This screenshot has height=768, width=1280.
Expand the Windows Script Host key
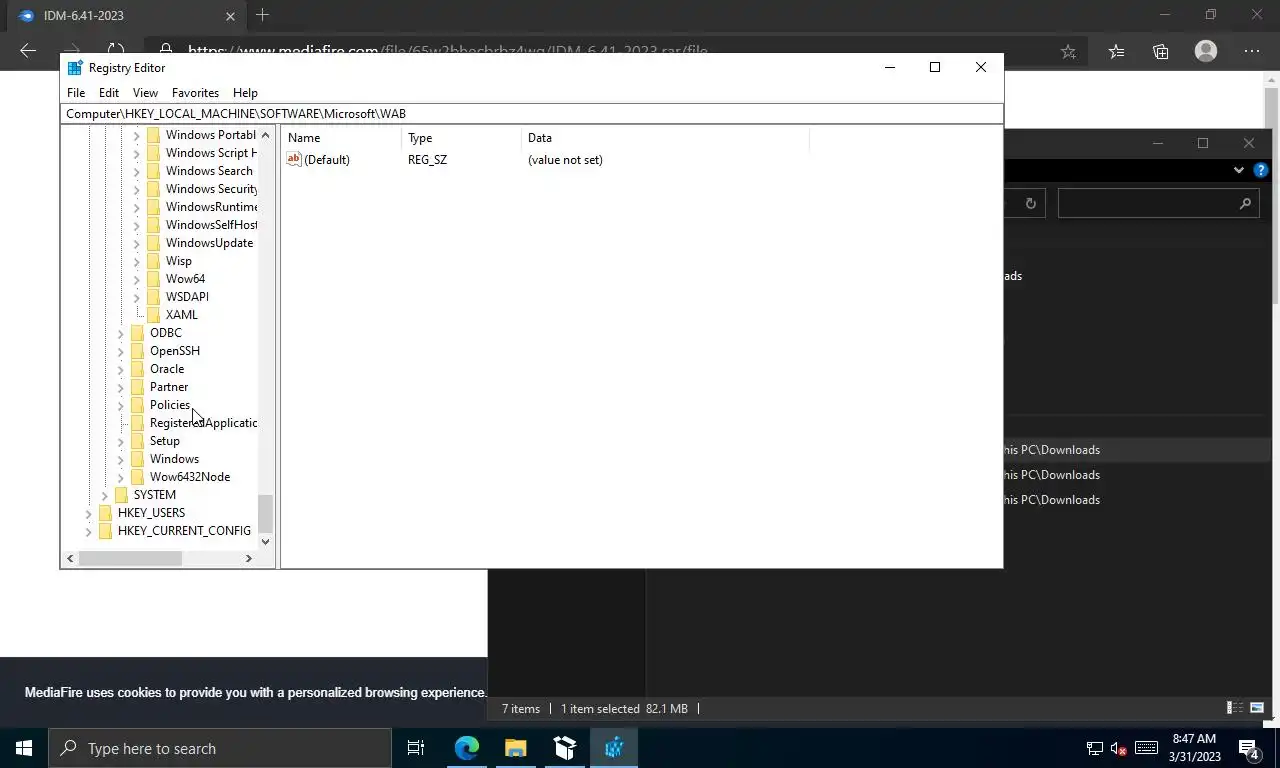click(x=137, y=153)
